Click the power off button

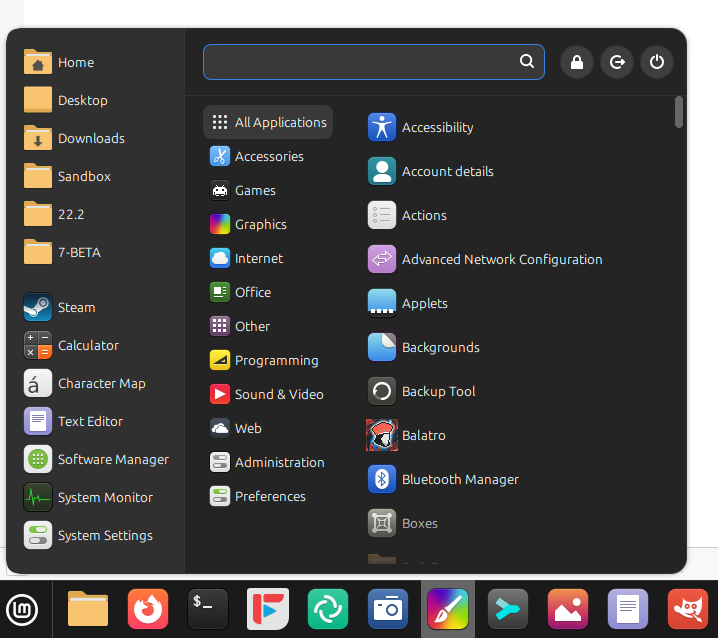[x=656, y=62]
